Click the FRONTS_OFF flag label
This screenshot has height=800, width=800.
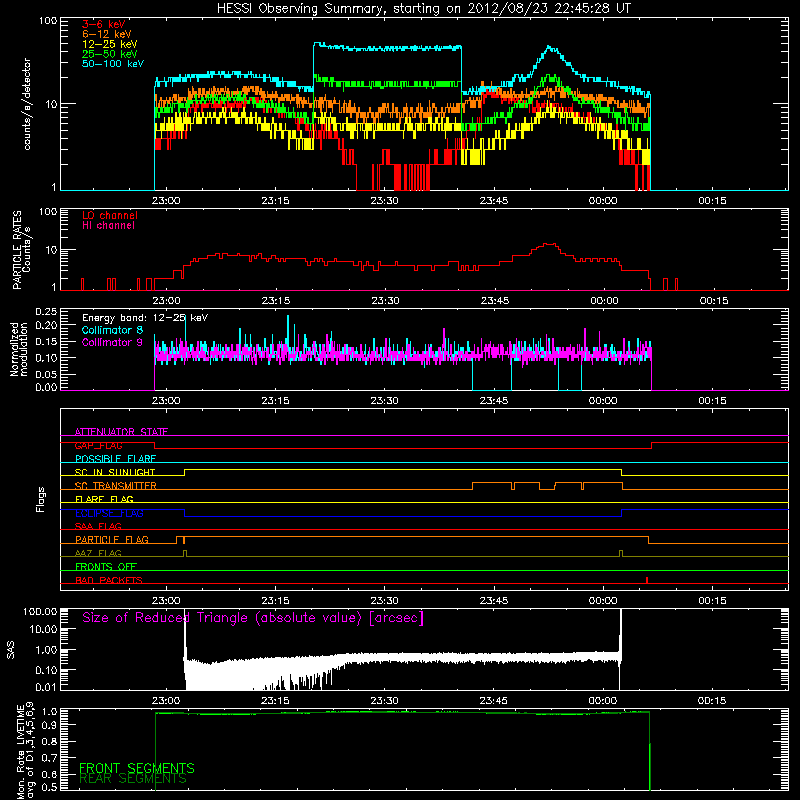[x=106, y=566]
